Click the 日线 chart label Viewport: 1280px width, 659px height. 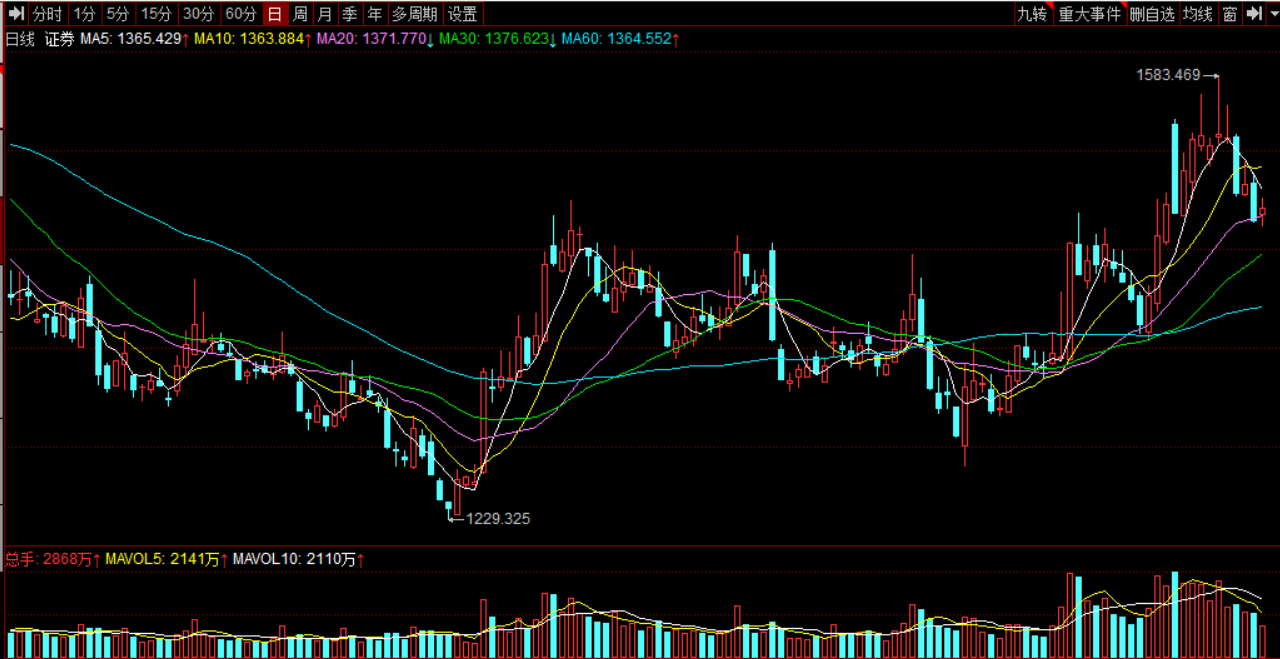click(20, 39)
